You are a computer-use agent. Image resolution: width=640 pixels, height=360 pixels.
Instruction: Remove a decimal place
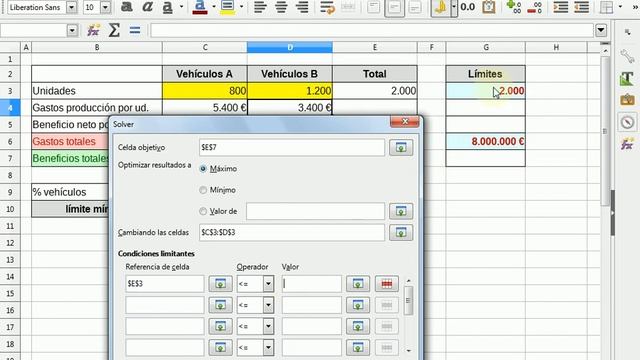(x=534, y=7)
